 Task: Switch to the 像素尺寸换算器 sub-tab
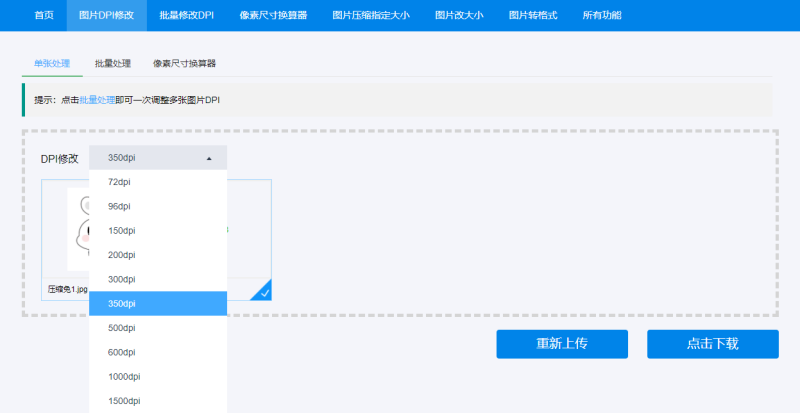click(184, 64)
